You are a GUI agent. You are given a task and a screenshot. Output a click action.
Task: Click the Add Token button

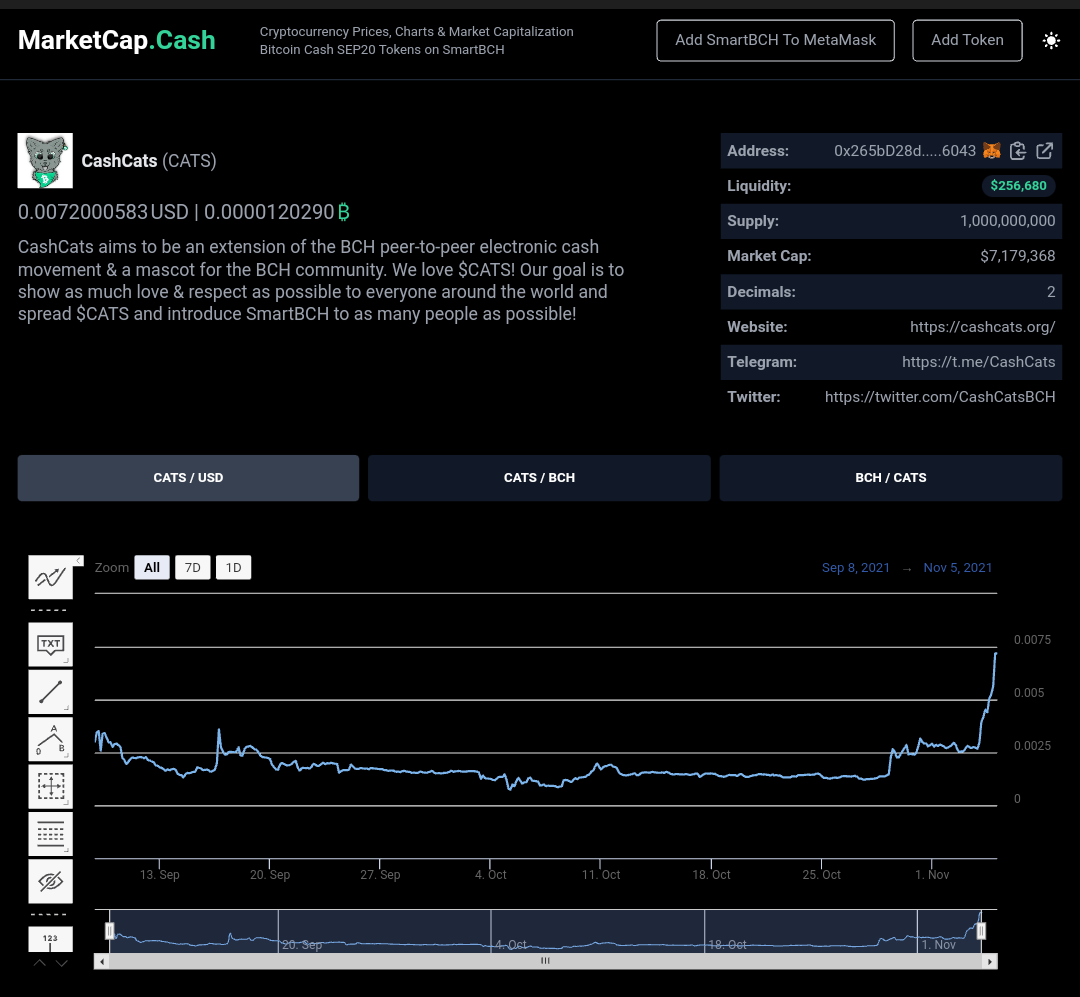967,41
